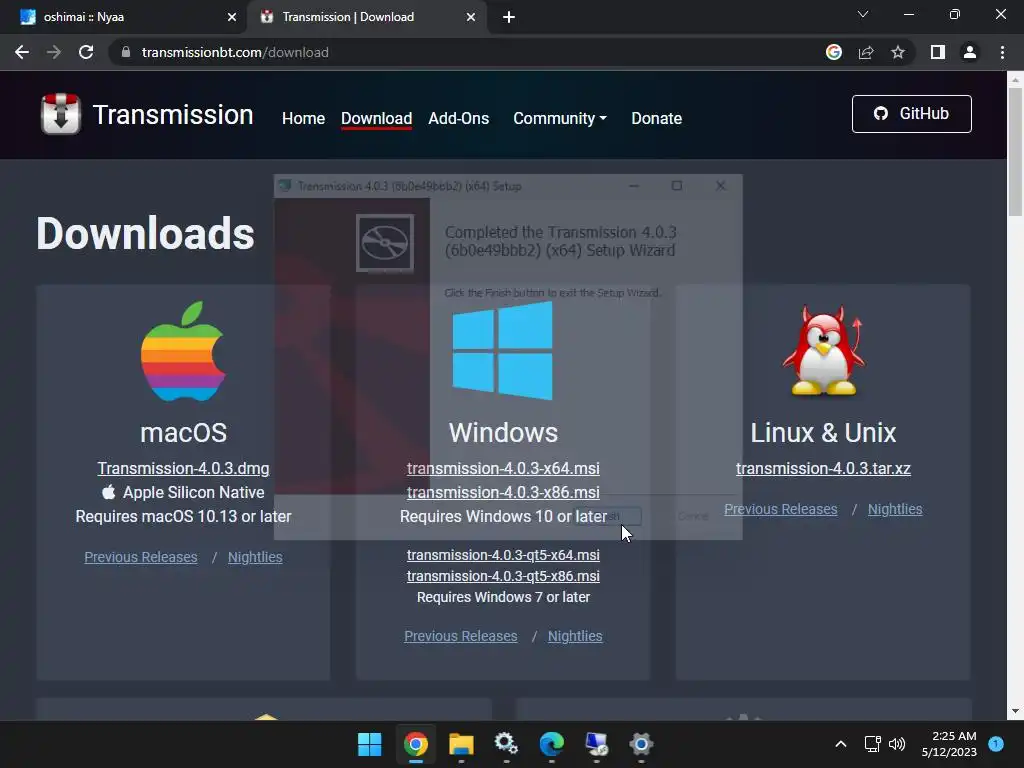Open the gears app icon on taskbar
The width and height of the screenshot is (1024, 768).
tap(506, 744)
